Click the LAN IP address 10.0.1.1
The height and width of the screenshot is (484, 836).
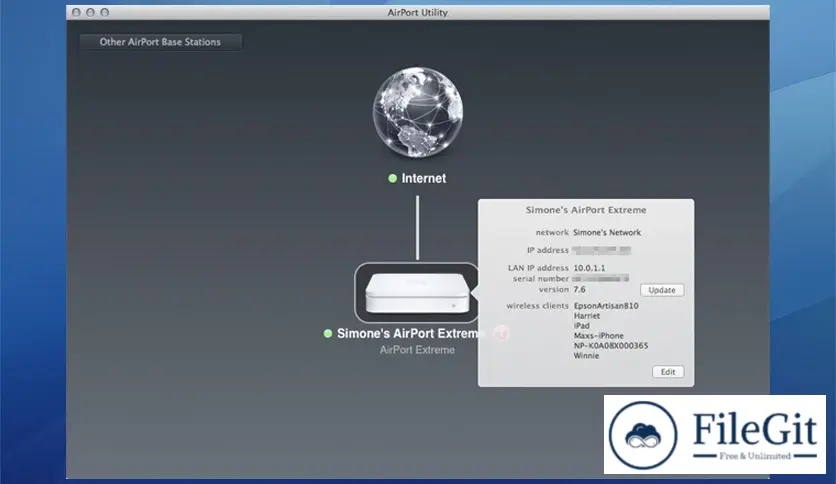pos(589,268)
